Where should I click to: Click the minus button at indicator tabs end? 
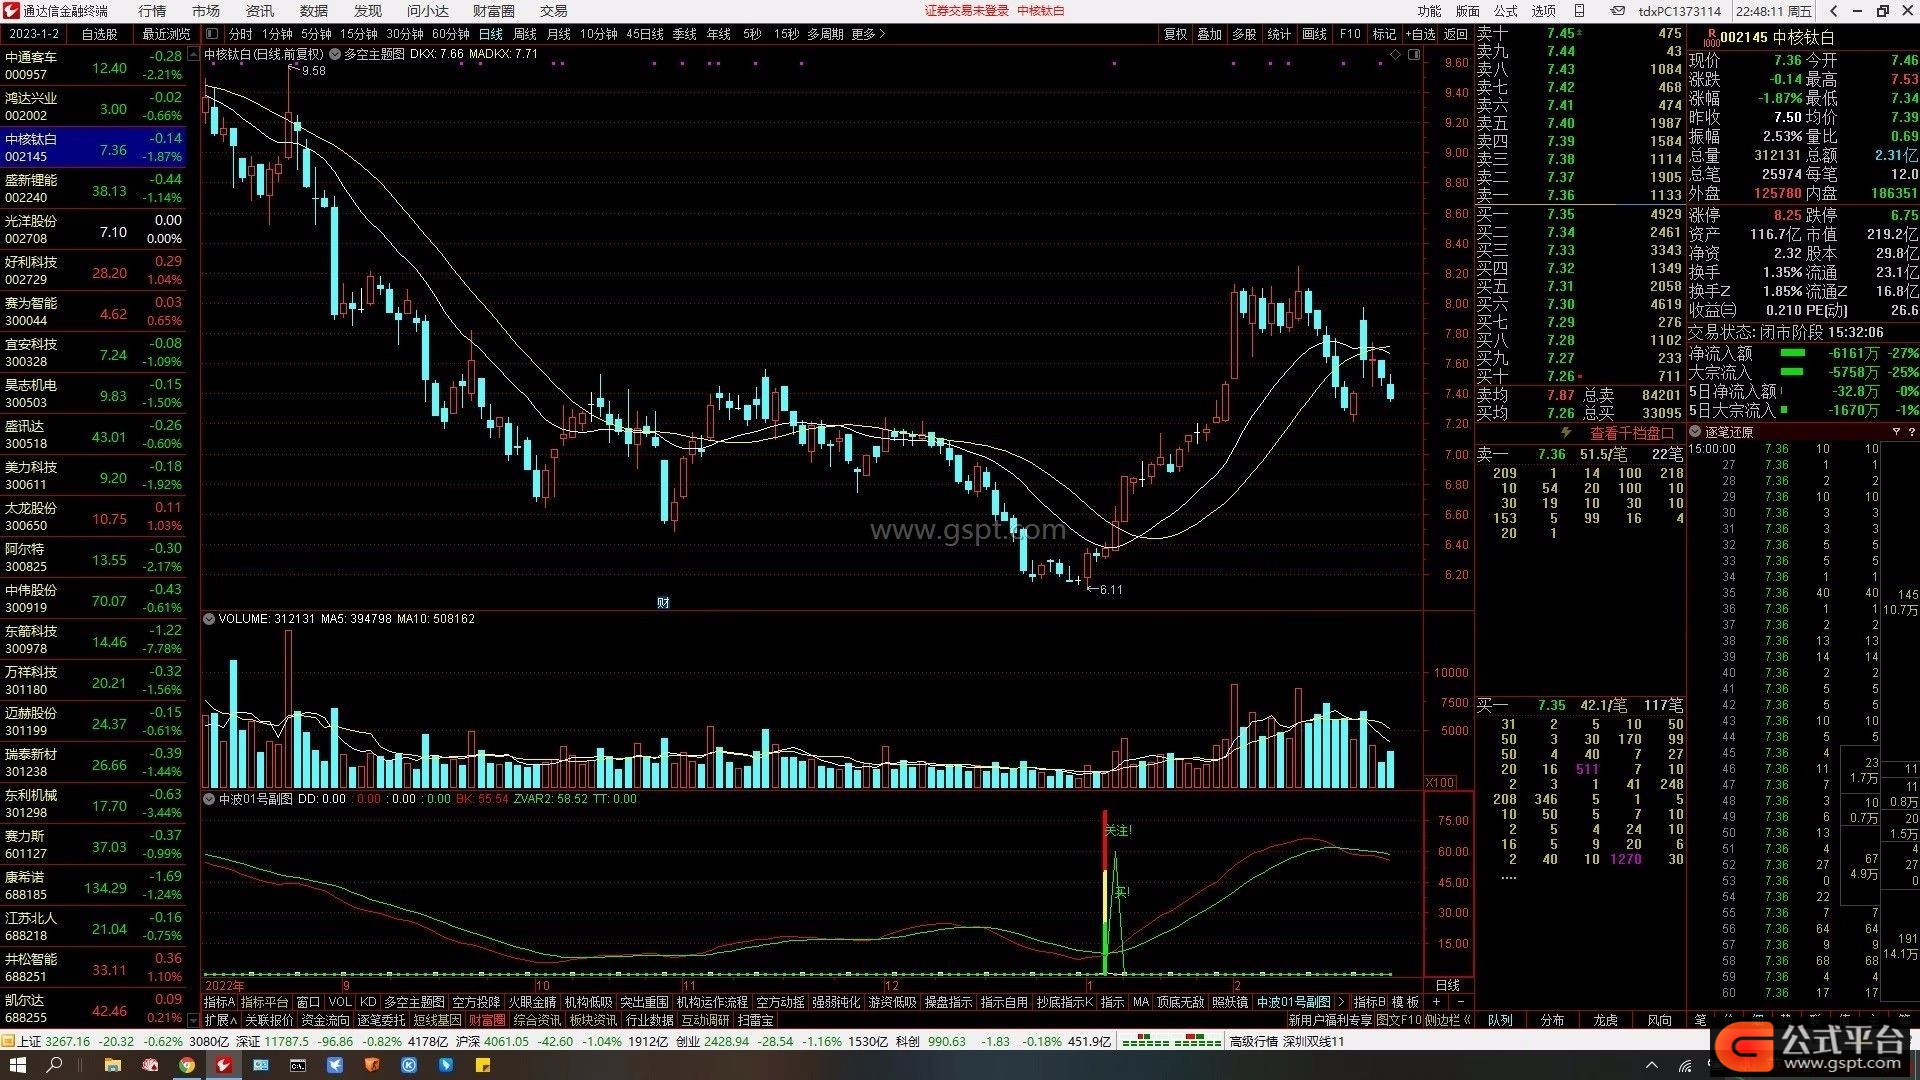pos(1460,1002)
